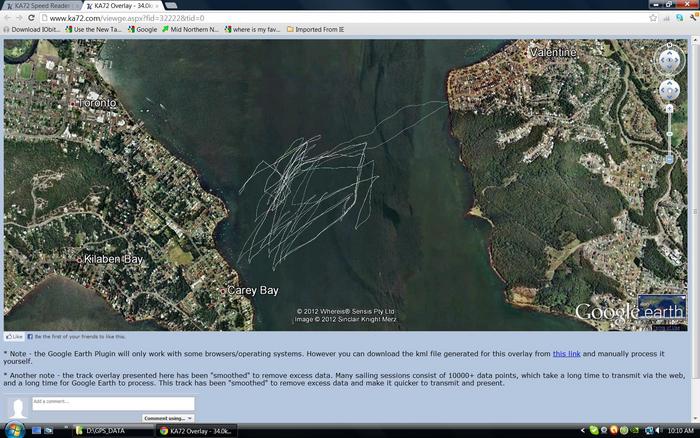Viewport: 700px width, 438px height.
Task: Click the Facebook Like button
Action: pos(14,337)
